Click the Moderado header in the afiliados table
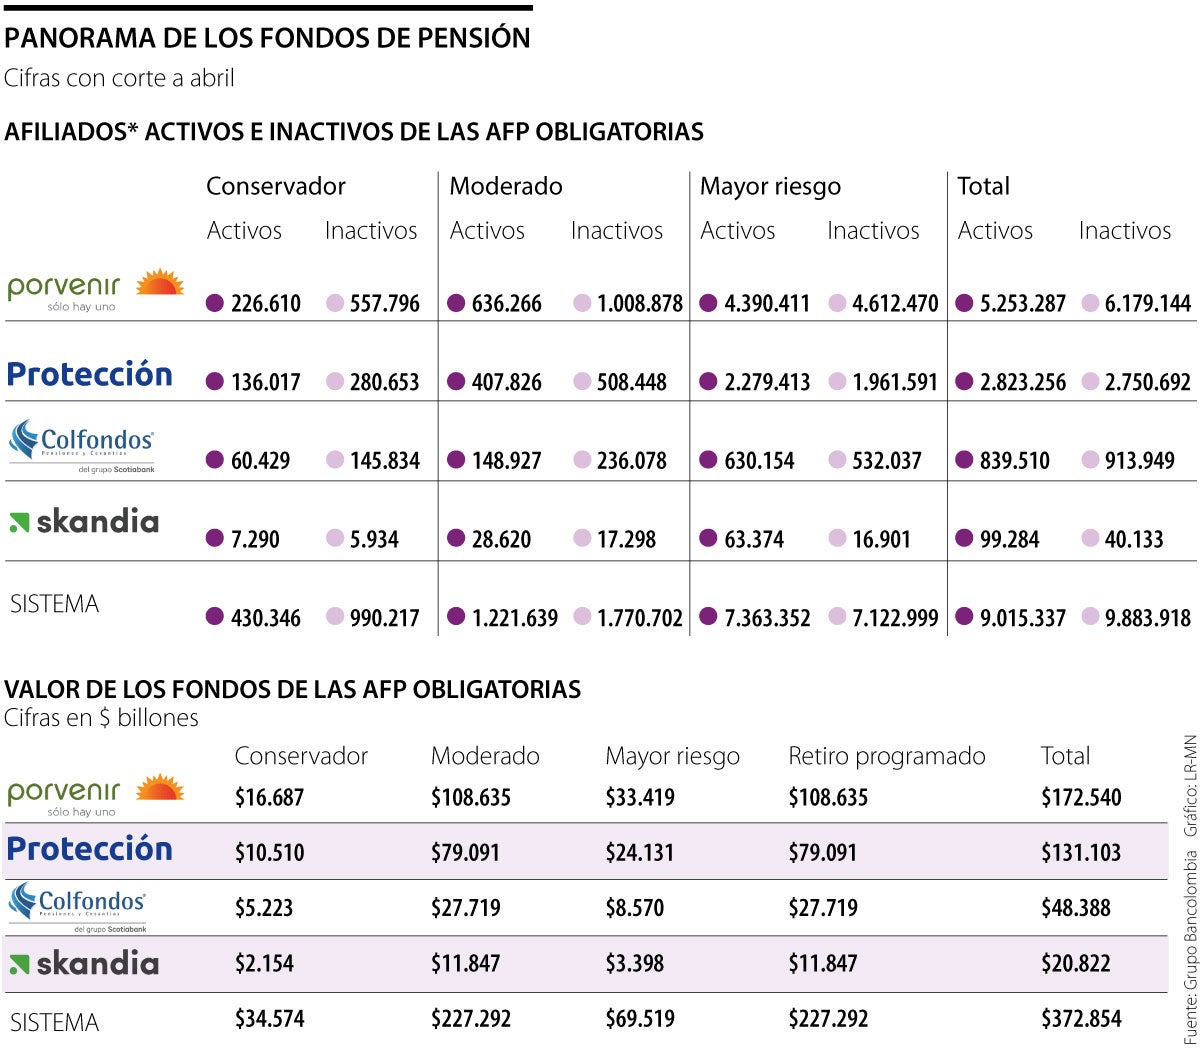 point(505,187)
